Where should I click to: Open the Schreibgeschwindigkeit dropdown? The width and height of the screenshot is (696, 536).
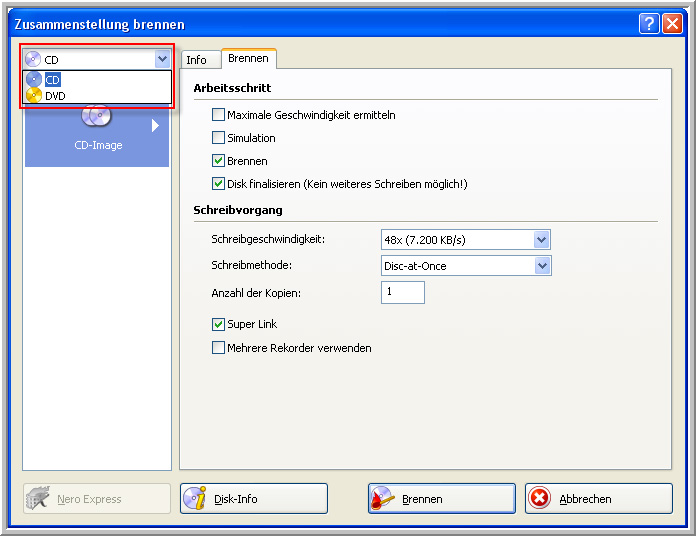(542, 240)
